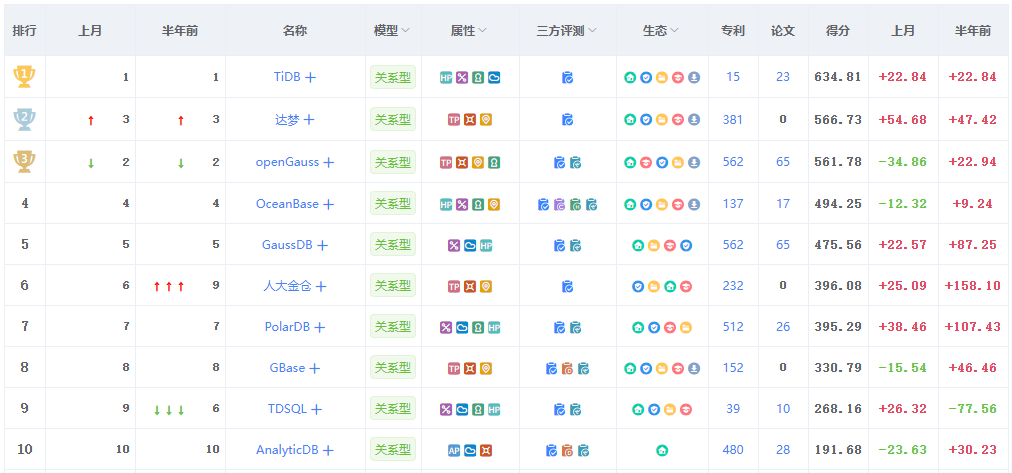Open the GaussDB database link
Screen dimensions: 1012x473
click(x=287, y=245)
